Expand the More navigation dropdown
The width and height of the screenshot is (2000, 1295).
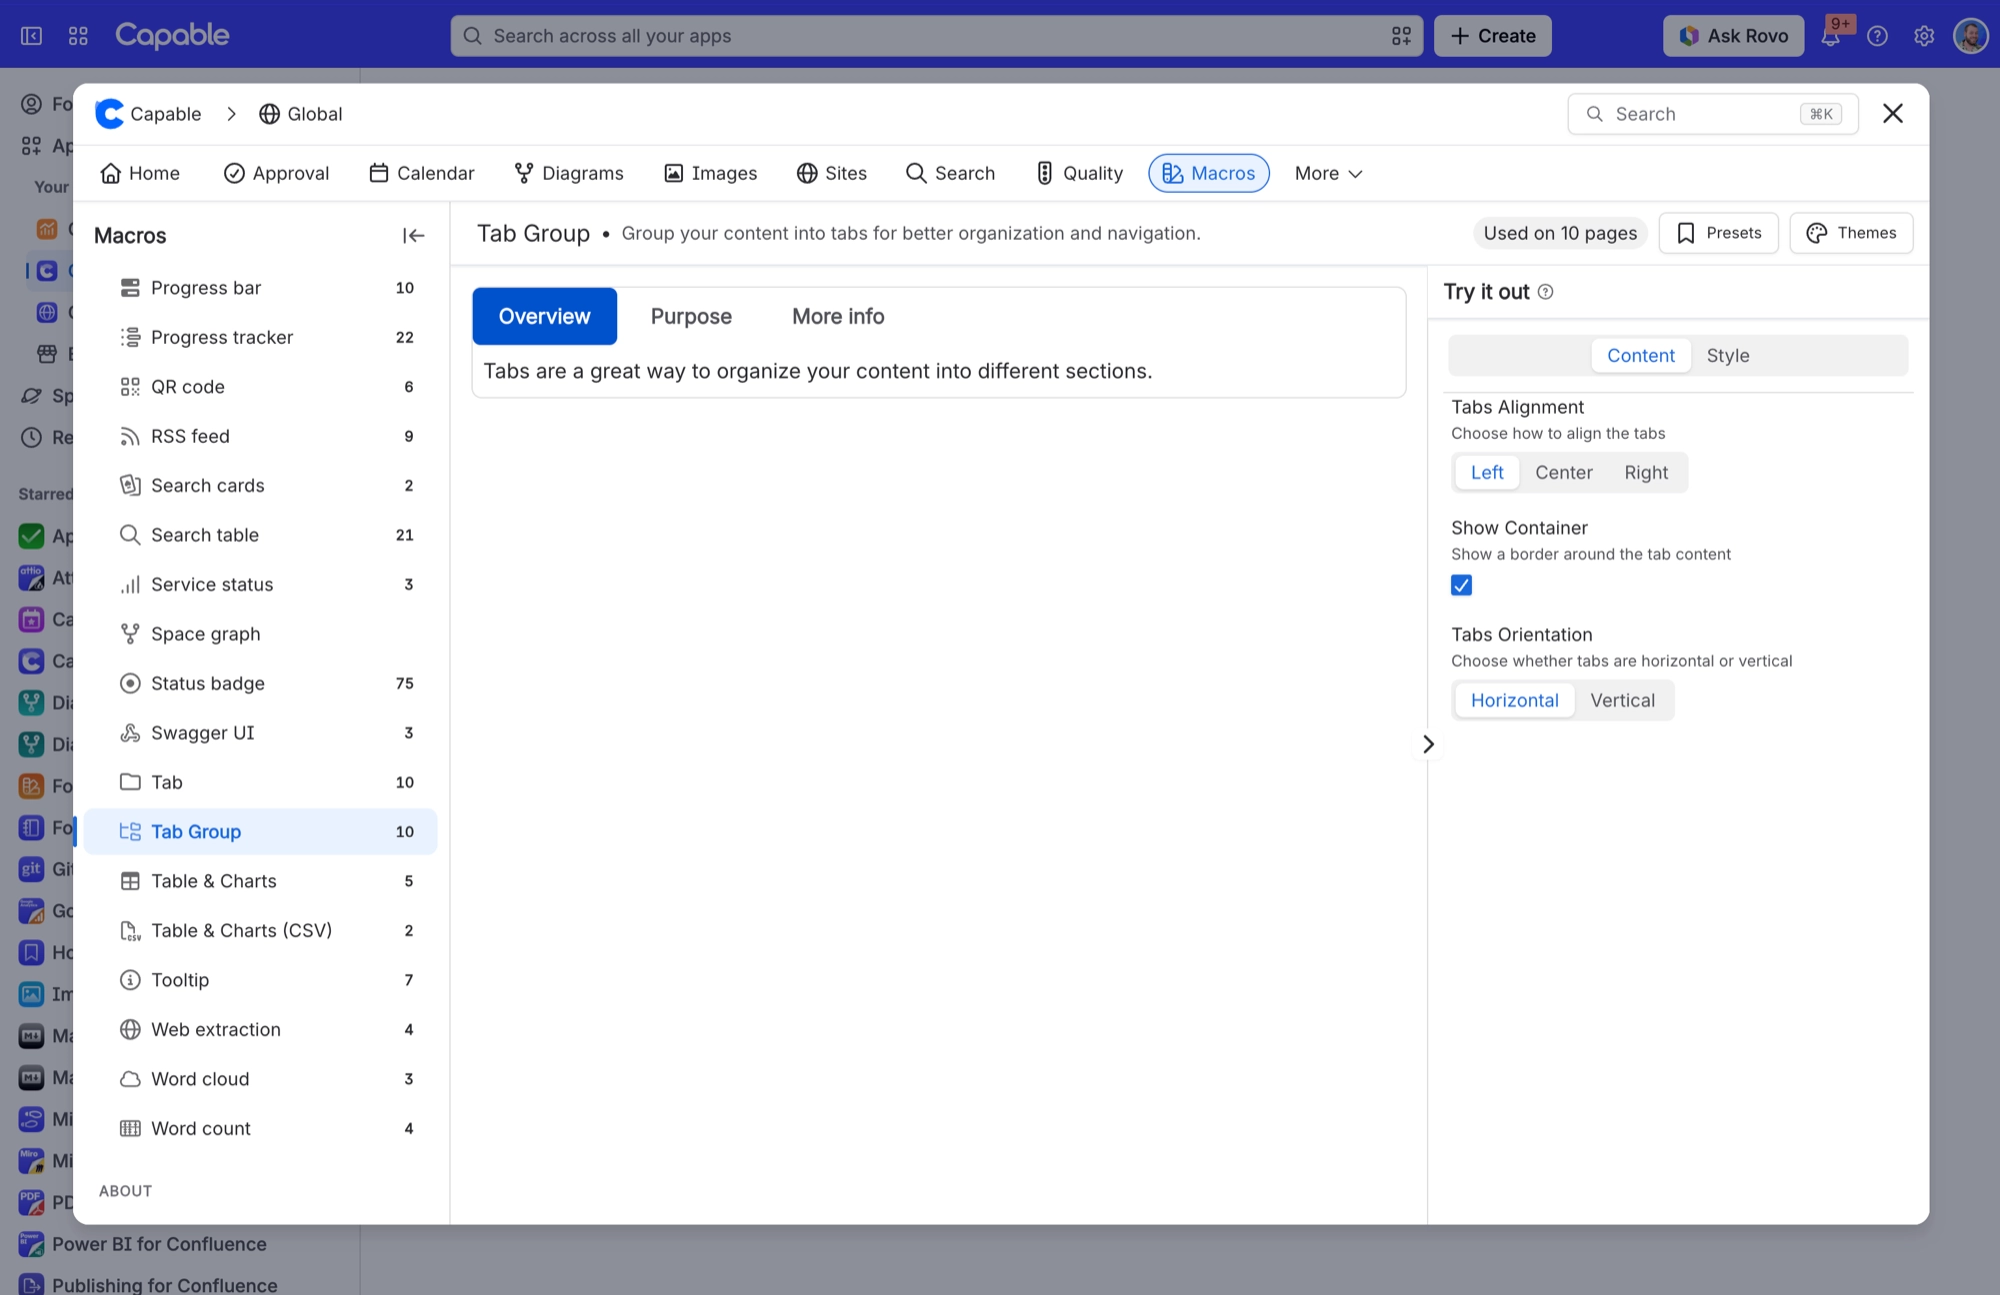tap(1328, 174)
